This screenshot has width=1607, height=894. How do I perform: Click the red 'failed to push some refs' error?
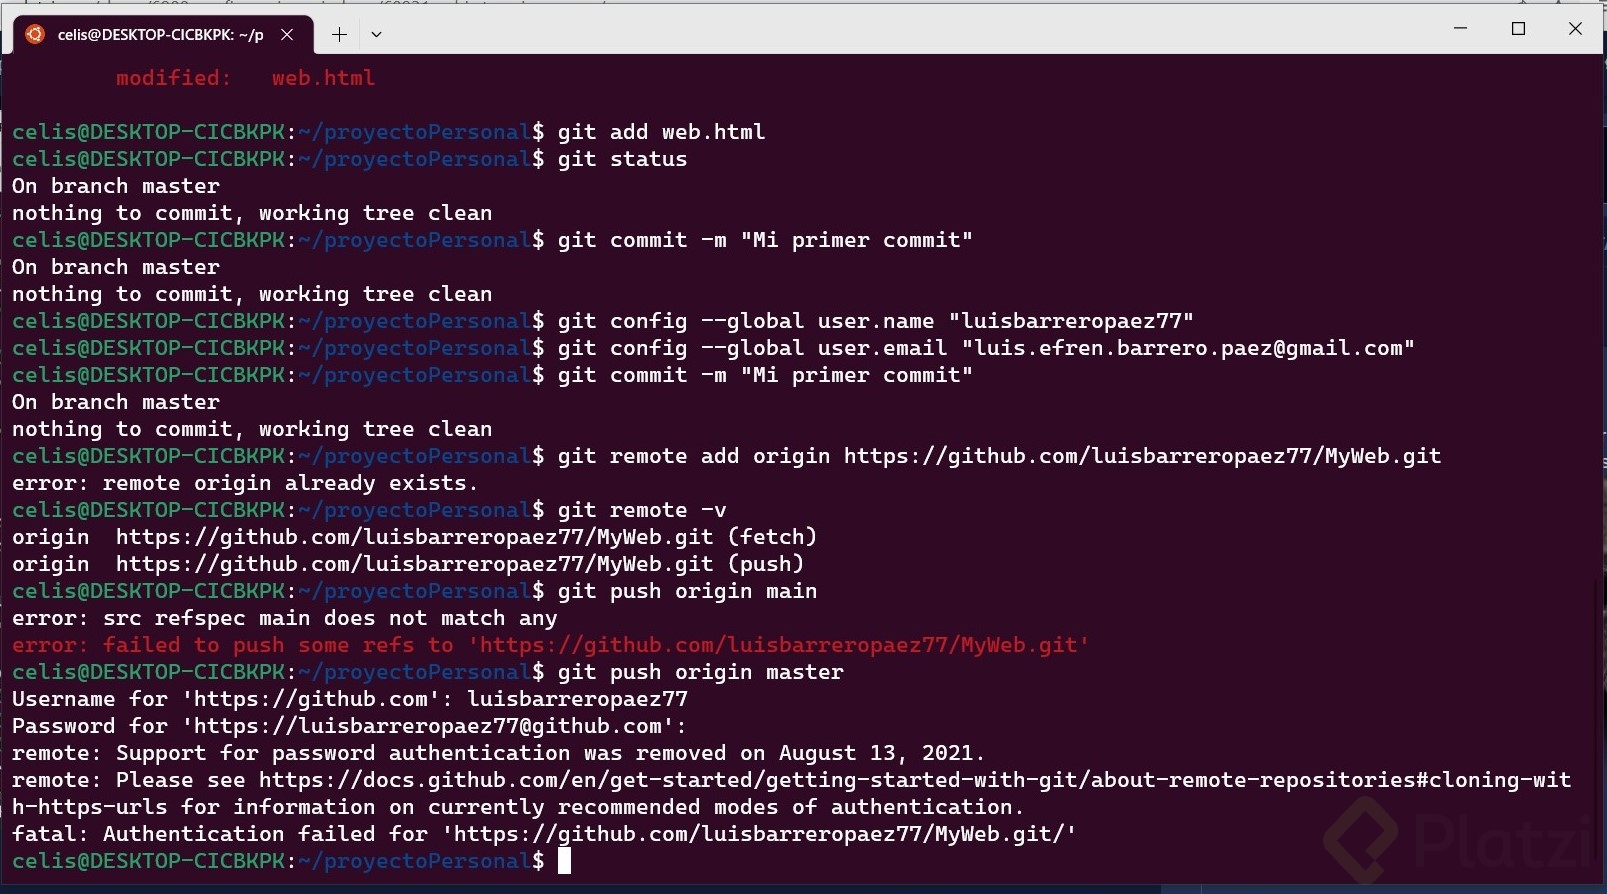click(550, 645)
